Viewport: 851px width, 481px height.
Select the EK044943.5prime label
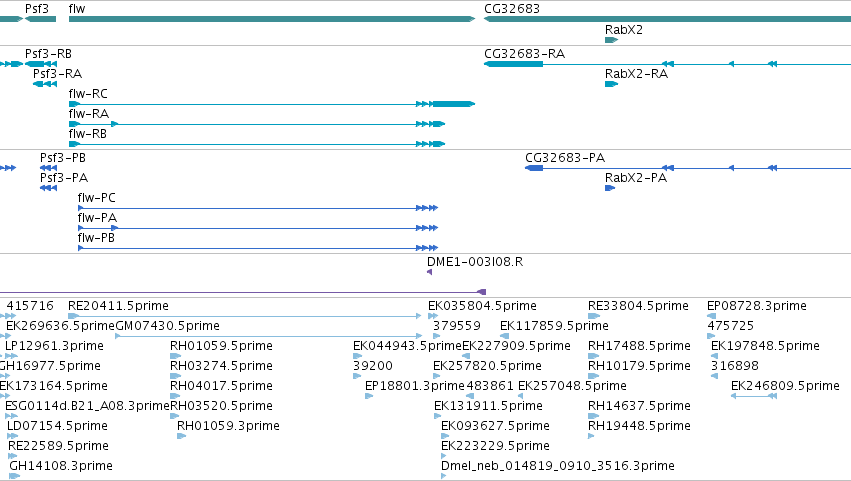coord(407,346)
